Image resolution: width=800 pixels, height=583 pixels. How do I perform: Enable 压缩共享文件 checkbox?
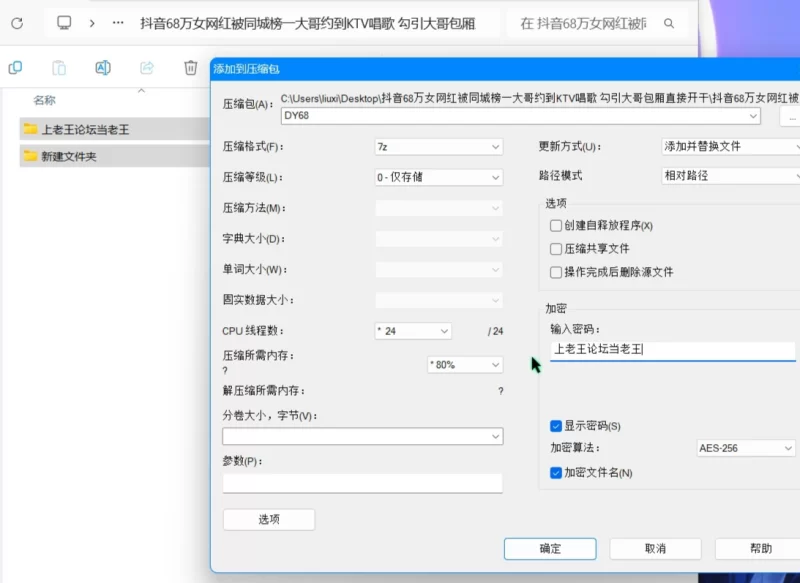(x=556, y=249)
